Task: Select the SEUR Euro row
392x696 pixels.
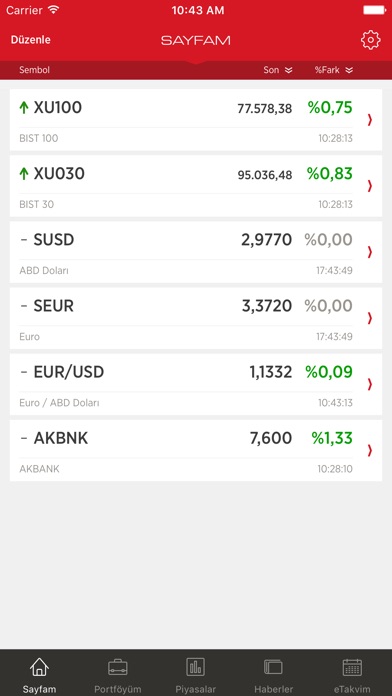Action: point(196,318)
